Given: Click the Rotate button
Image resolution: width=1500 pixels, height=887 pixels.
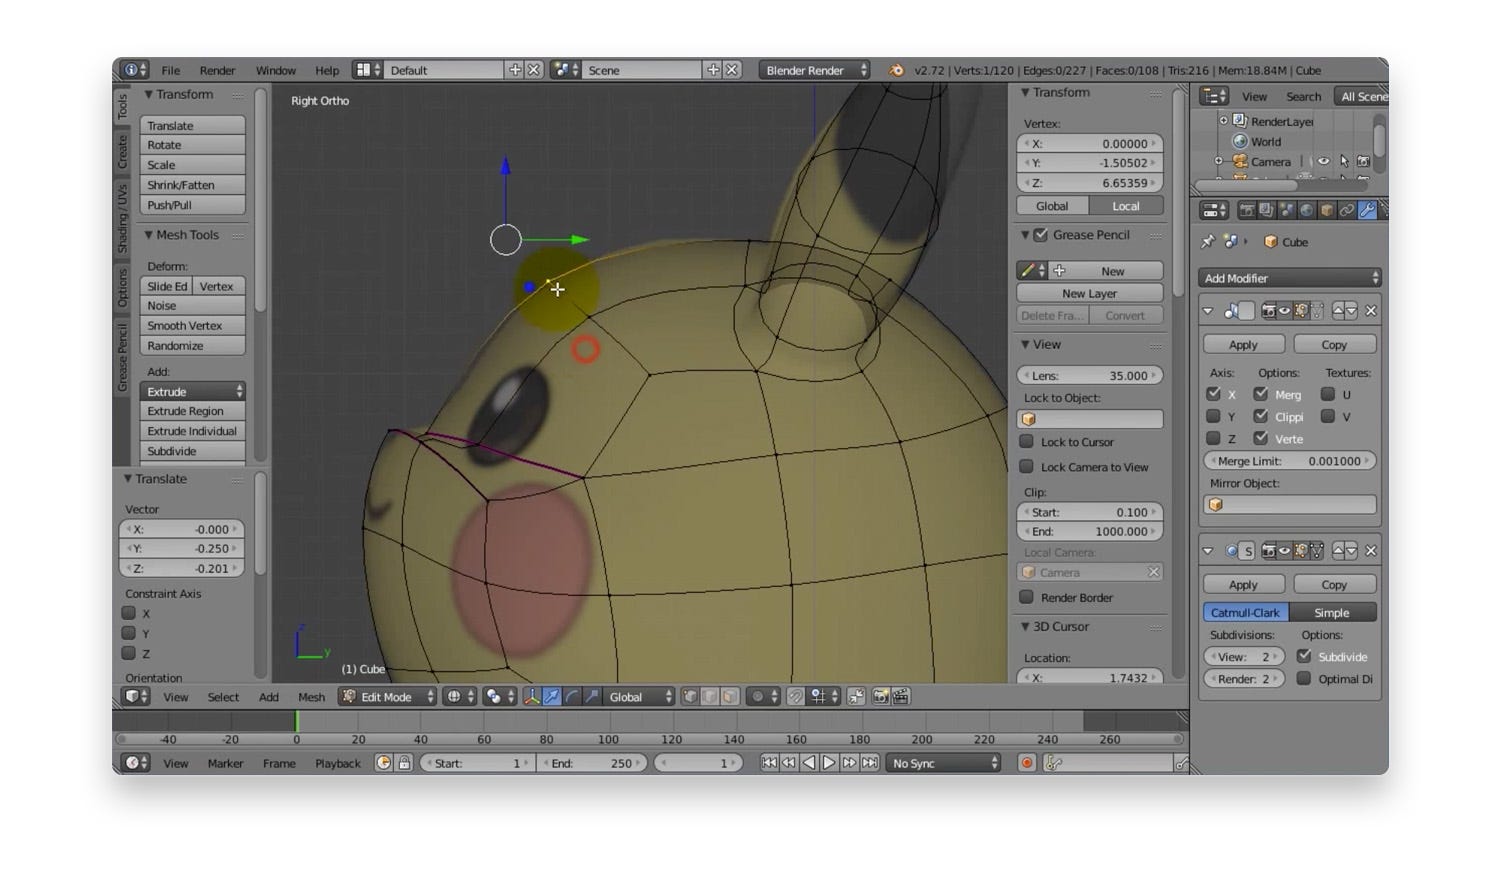Looking at the screenshot, I should point(193,145).
